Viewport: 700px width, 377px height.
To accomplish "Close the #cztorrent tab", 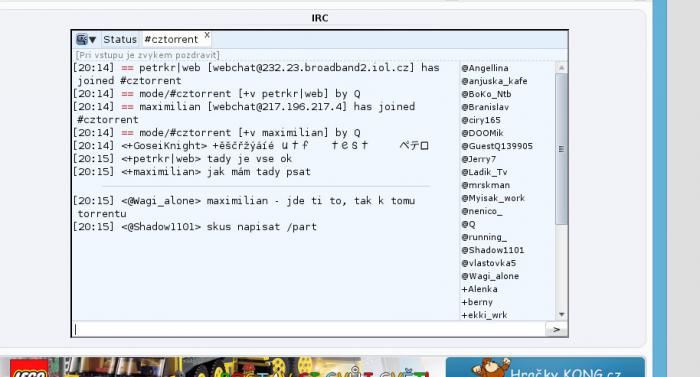I will coord(207,35).
